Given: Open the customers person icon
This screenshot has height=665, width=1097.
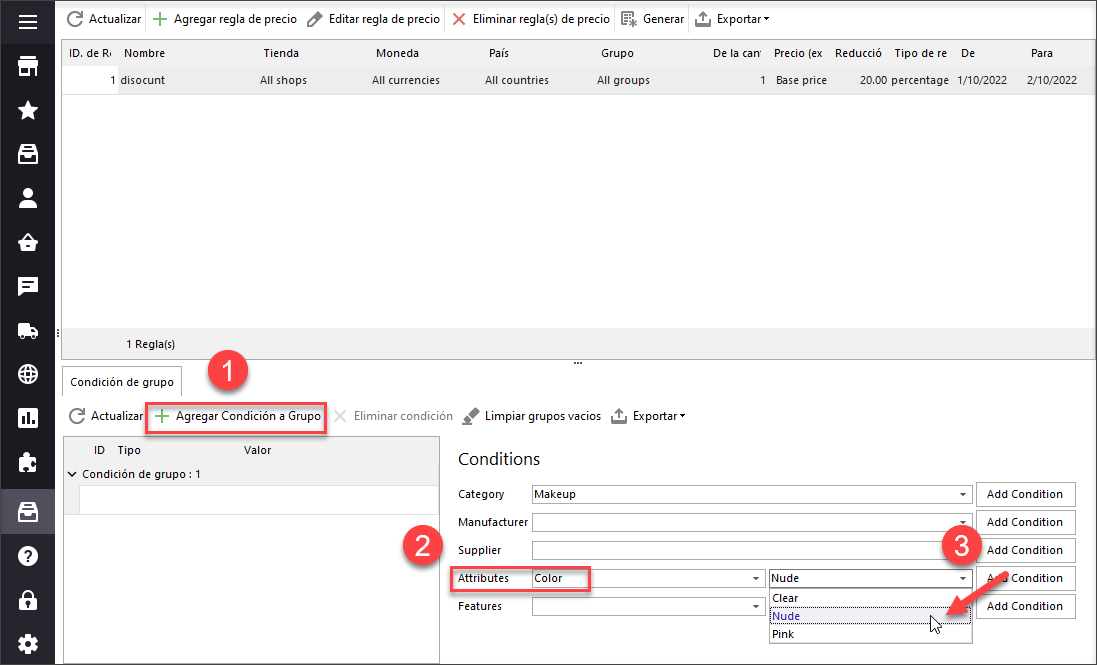Looking at the screenshot, I should [28, 199].
